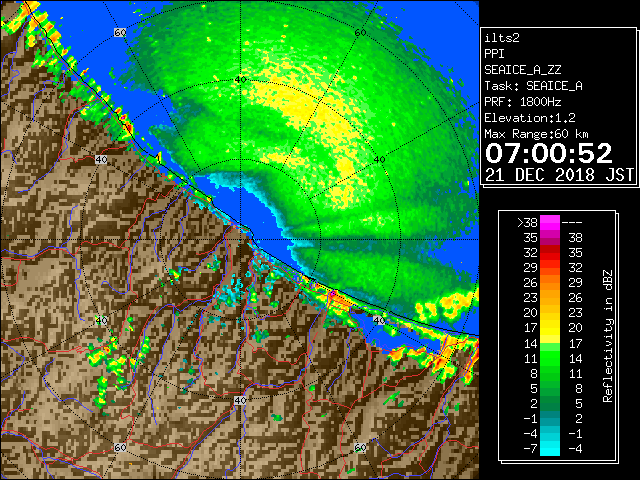Viewport: 640px width, 480px height.
Task: Click the "Reflectivity in dBZ" legend title
Action: [608, 336]
